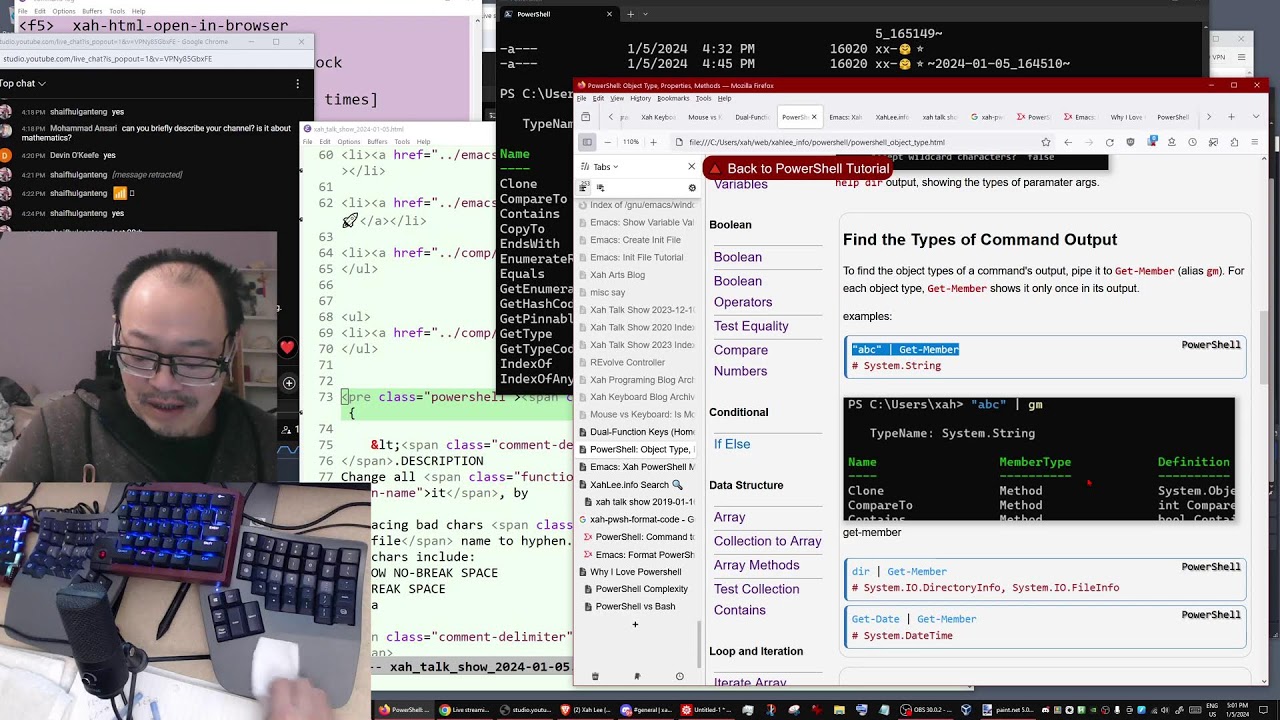Add new tab via sidebar plus
The image size is (1280, 720).
click(634, 625)
